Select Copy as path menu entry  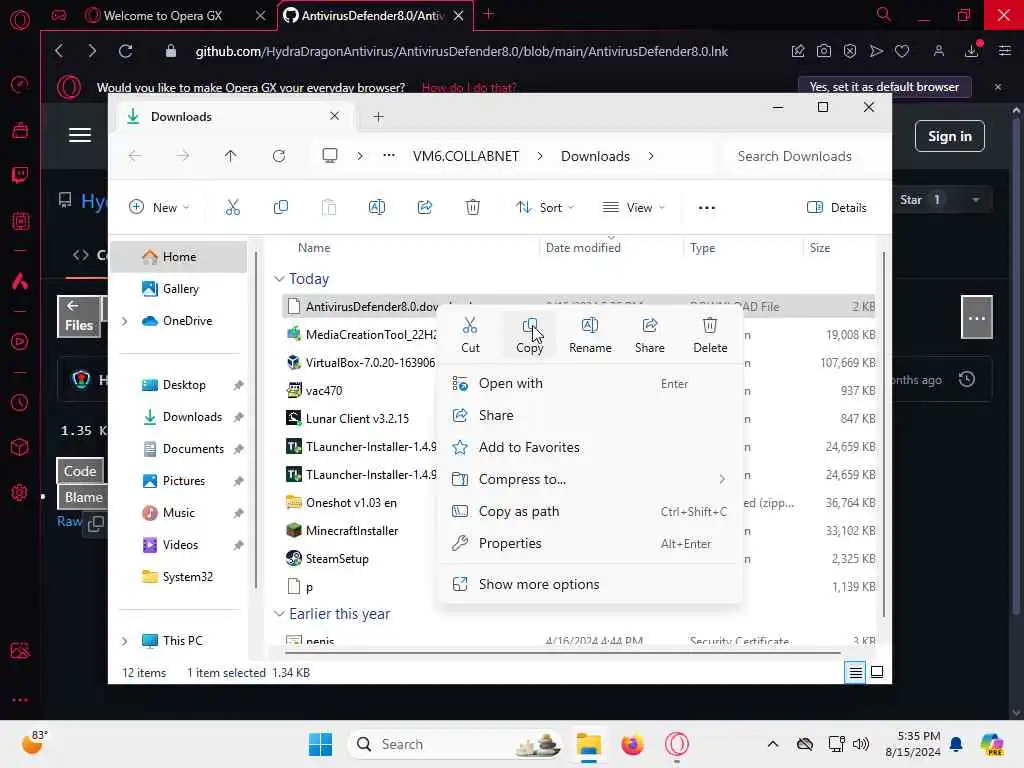pos(589,511)
